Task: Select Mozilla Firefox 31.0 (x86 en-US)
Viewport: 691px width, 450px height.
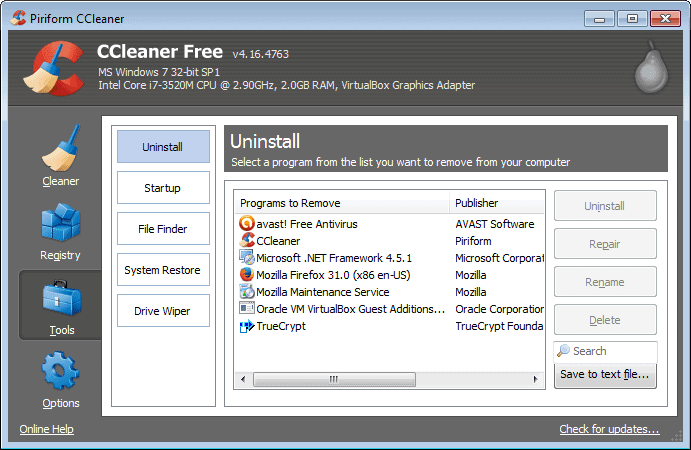Action: (x=333, y=275)
